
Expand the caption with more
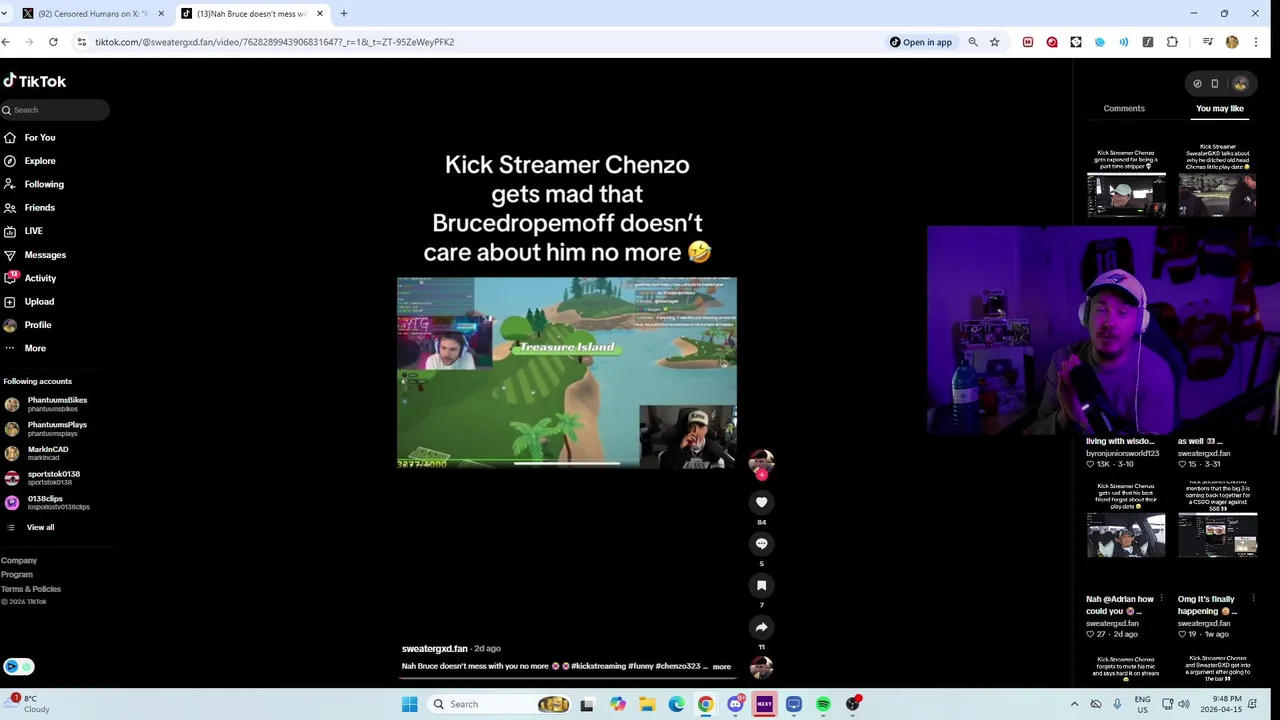(722, 666)
